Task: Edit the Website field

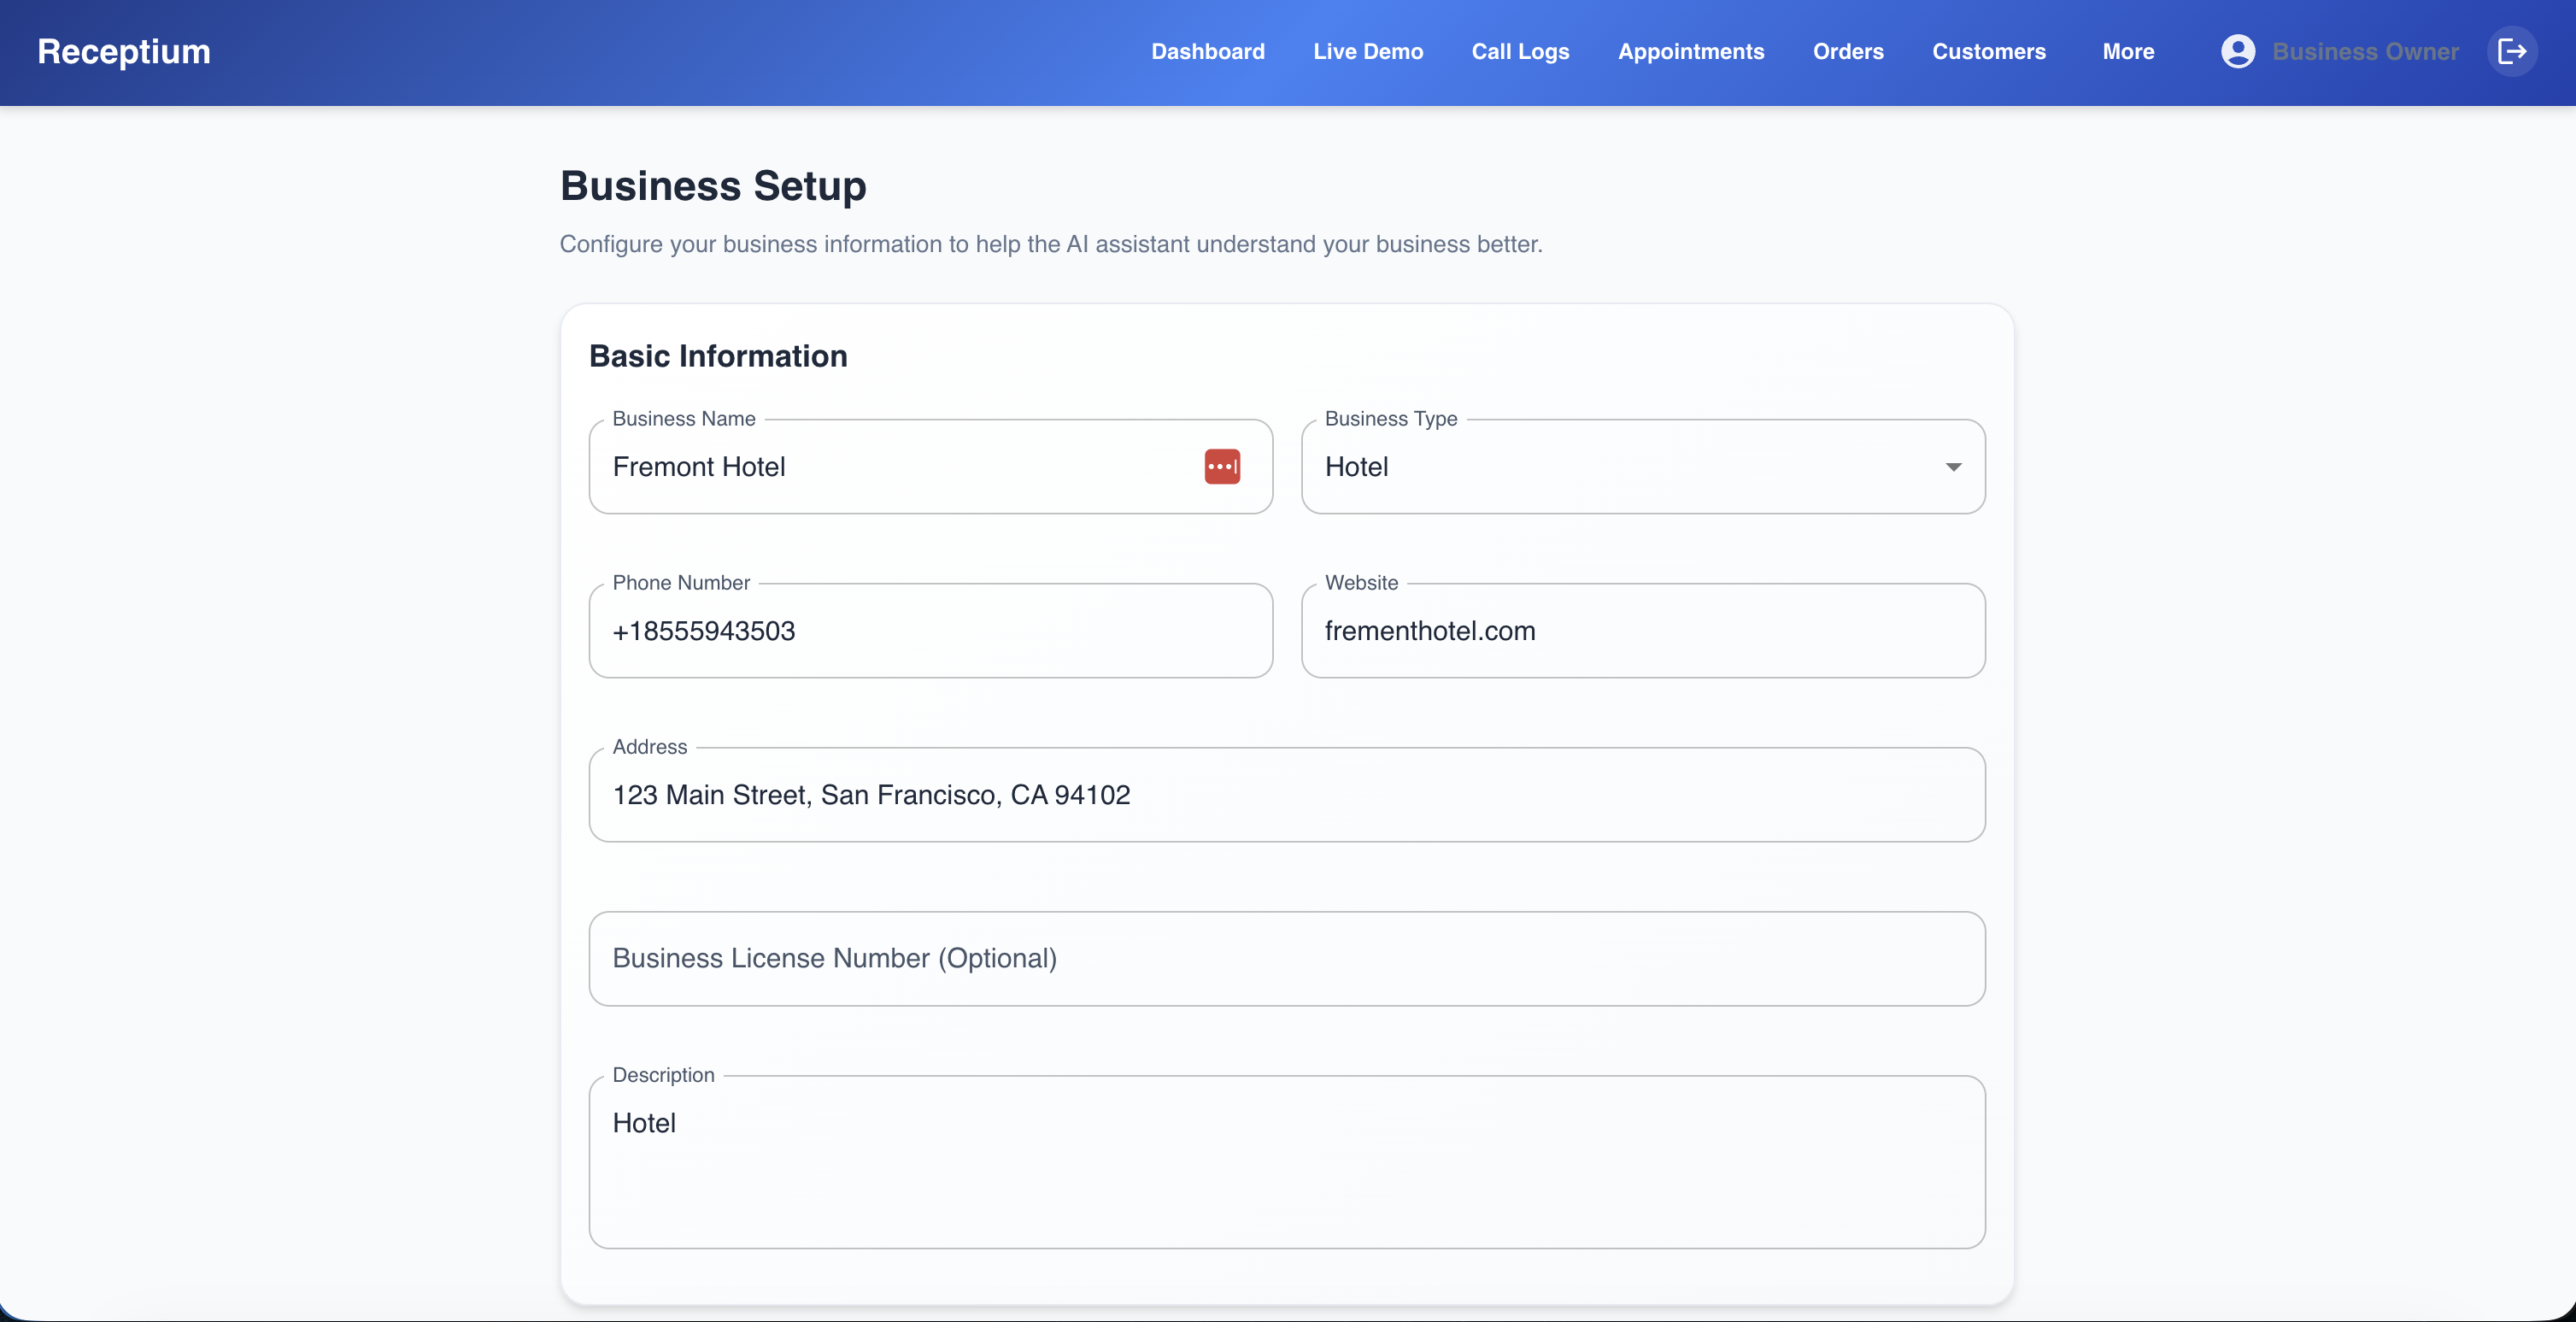Action: 1642,631
